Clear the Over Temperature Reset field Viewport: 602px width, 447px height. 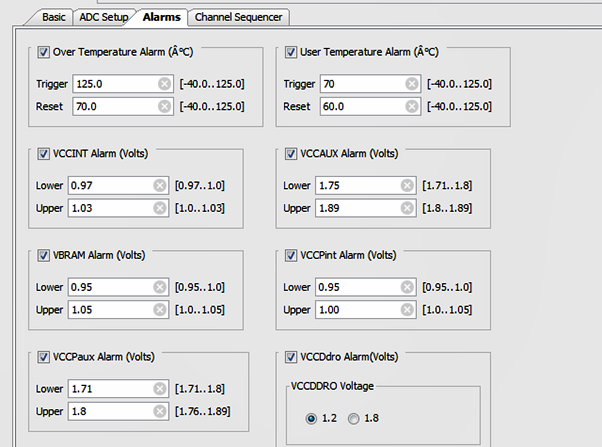click(x=165, y=106)
